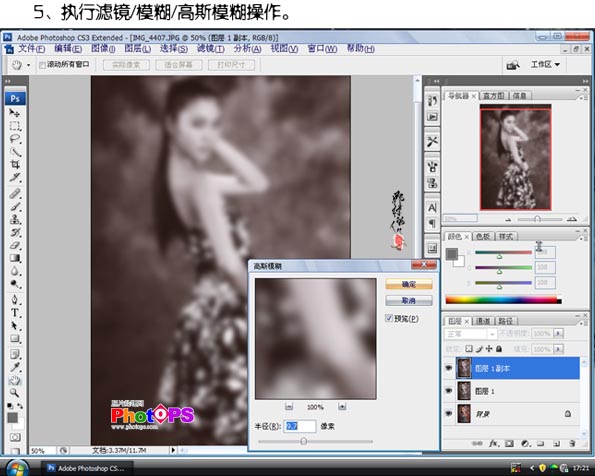
Task: Toggle lock image pixels brush icon
Action: [479, 348]
